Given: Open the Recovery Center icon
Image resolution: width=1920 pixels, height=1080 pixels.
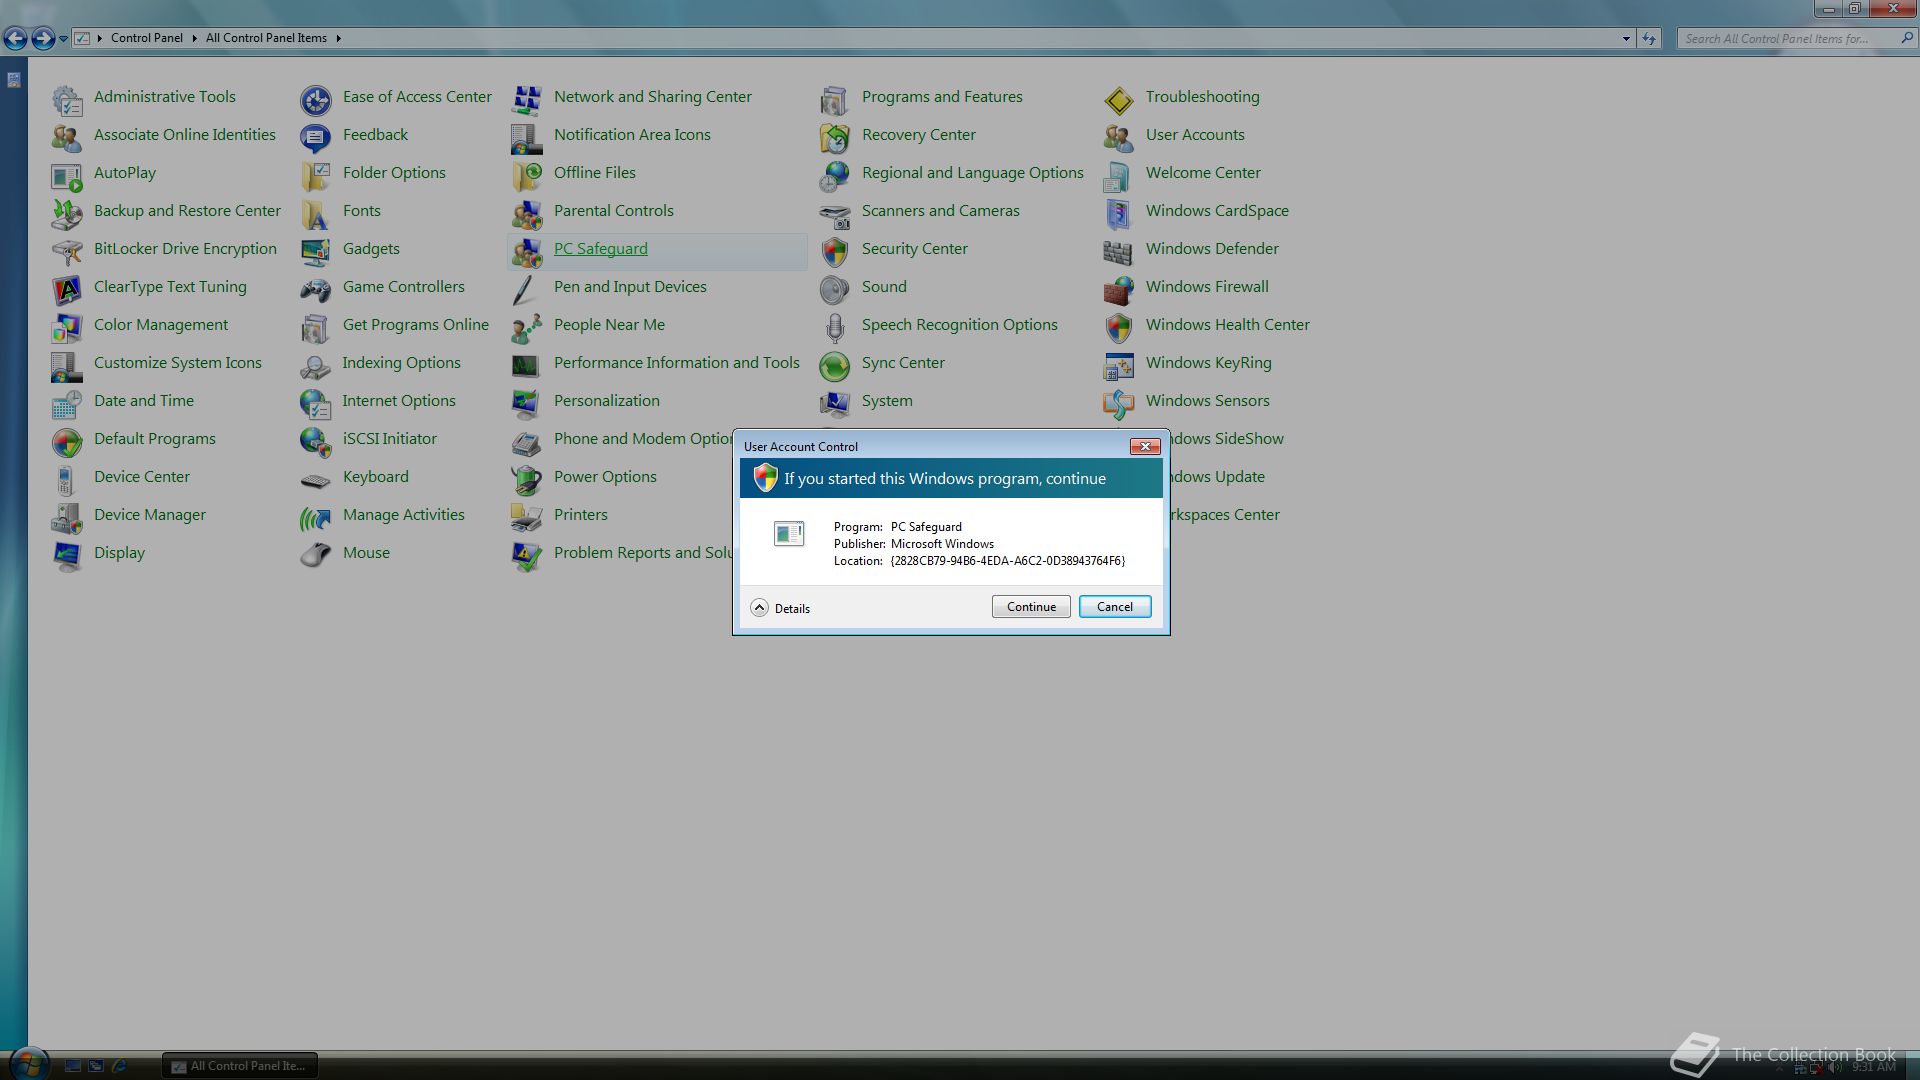Looking at the screenshot, I should (x=835, y=137).
